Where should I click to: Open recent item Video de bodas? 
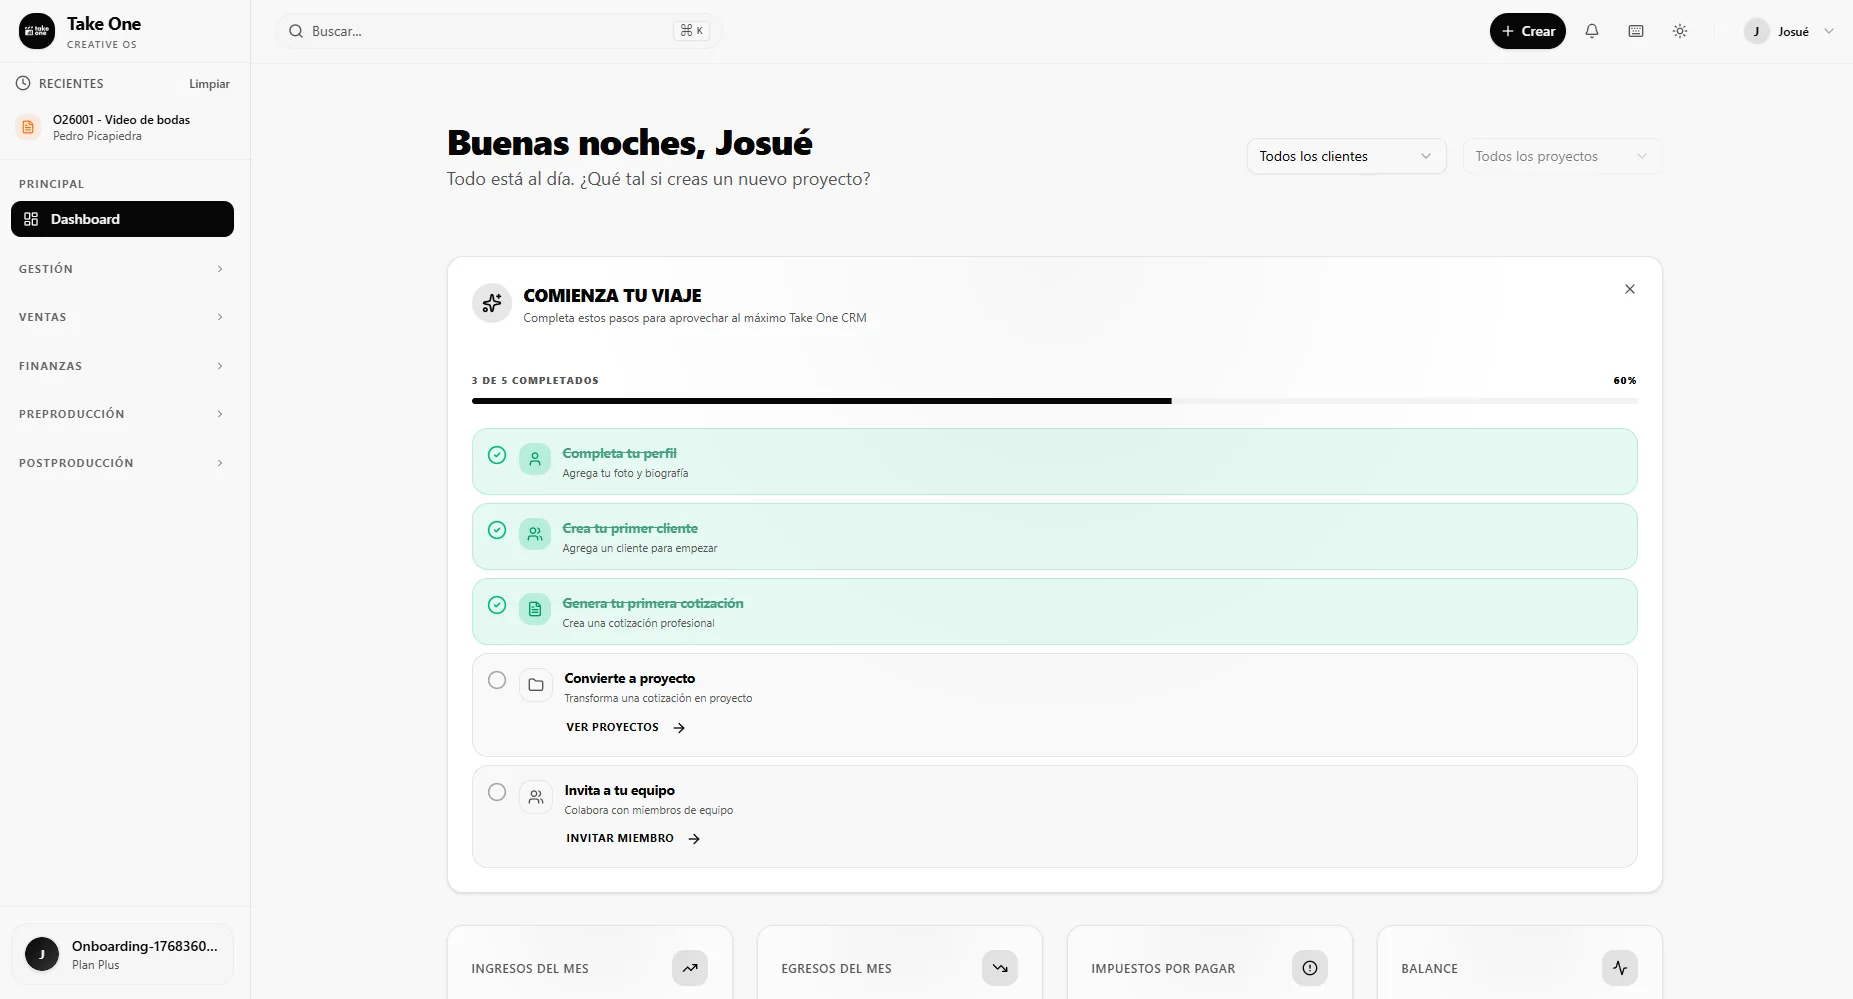(x=121, y=127)
